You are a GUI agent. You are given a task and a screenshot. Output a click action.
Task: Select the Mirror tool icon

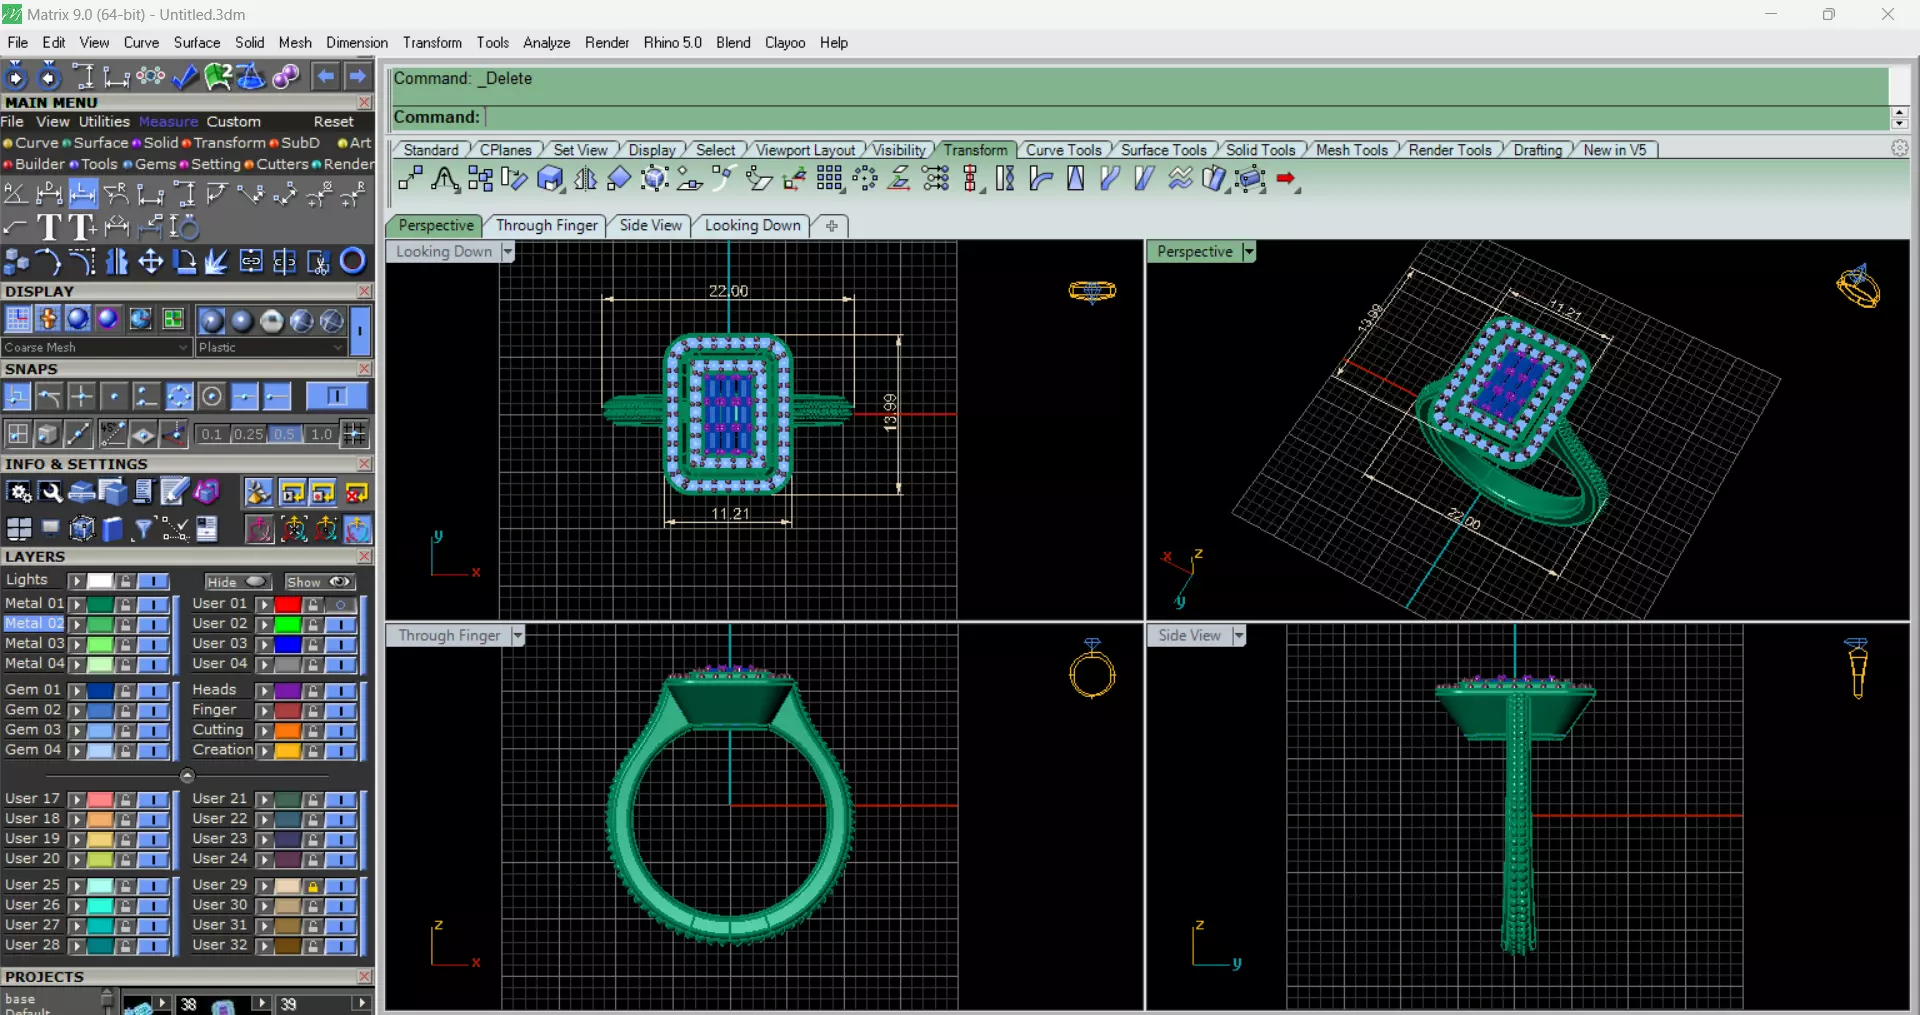tap(586, 179)
